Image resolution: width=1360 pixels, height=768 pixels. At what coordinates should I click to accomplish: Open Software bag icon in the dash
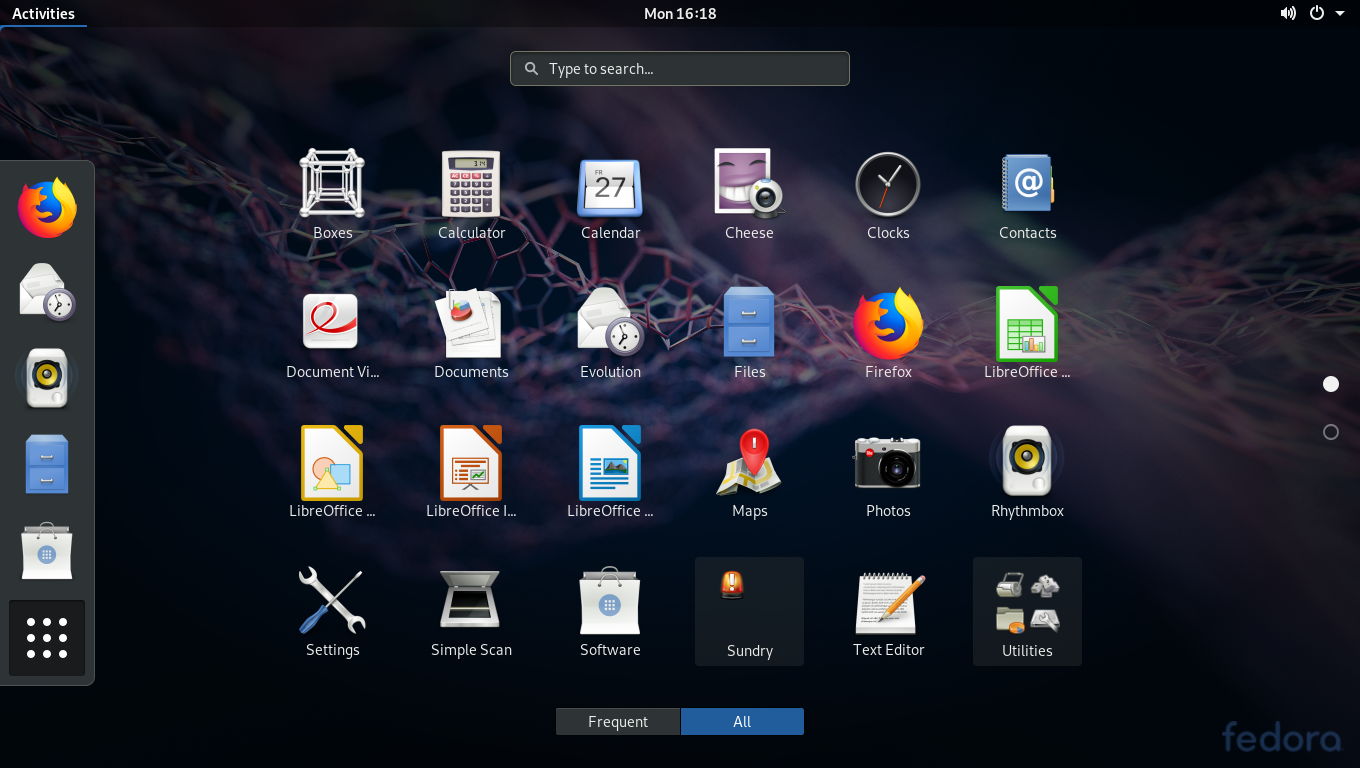(47, 550)
